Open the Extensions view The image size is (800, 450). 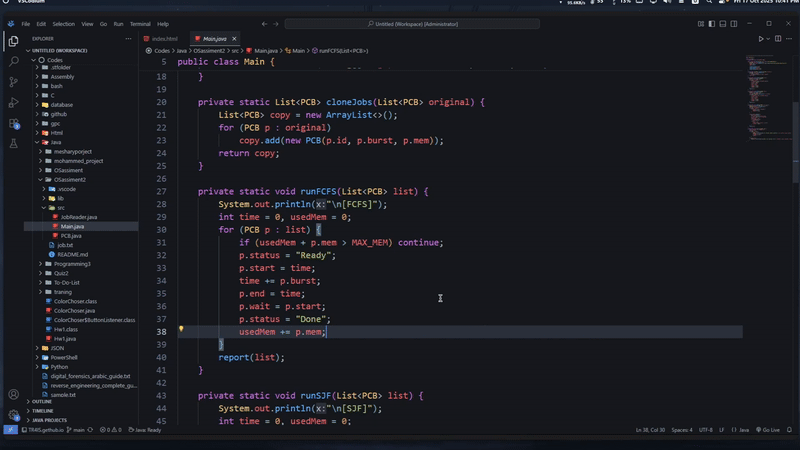[13, 124]
